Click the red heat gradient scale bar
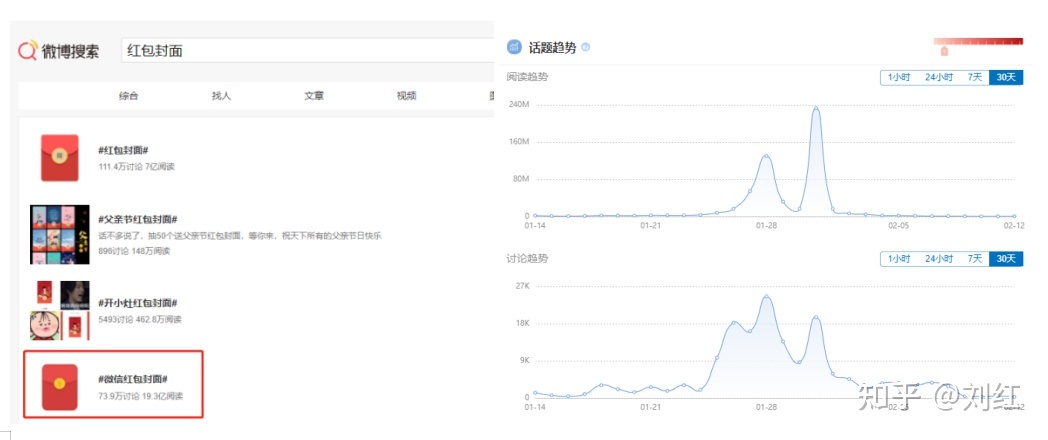 (x=978, y=41)
